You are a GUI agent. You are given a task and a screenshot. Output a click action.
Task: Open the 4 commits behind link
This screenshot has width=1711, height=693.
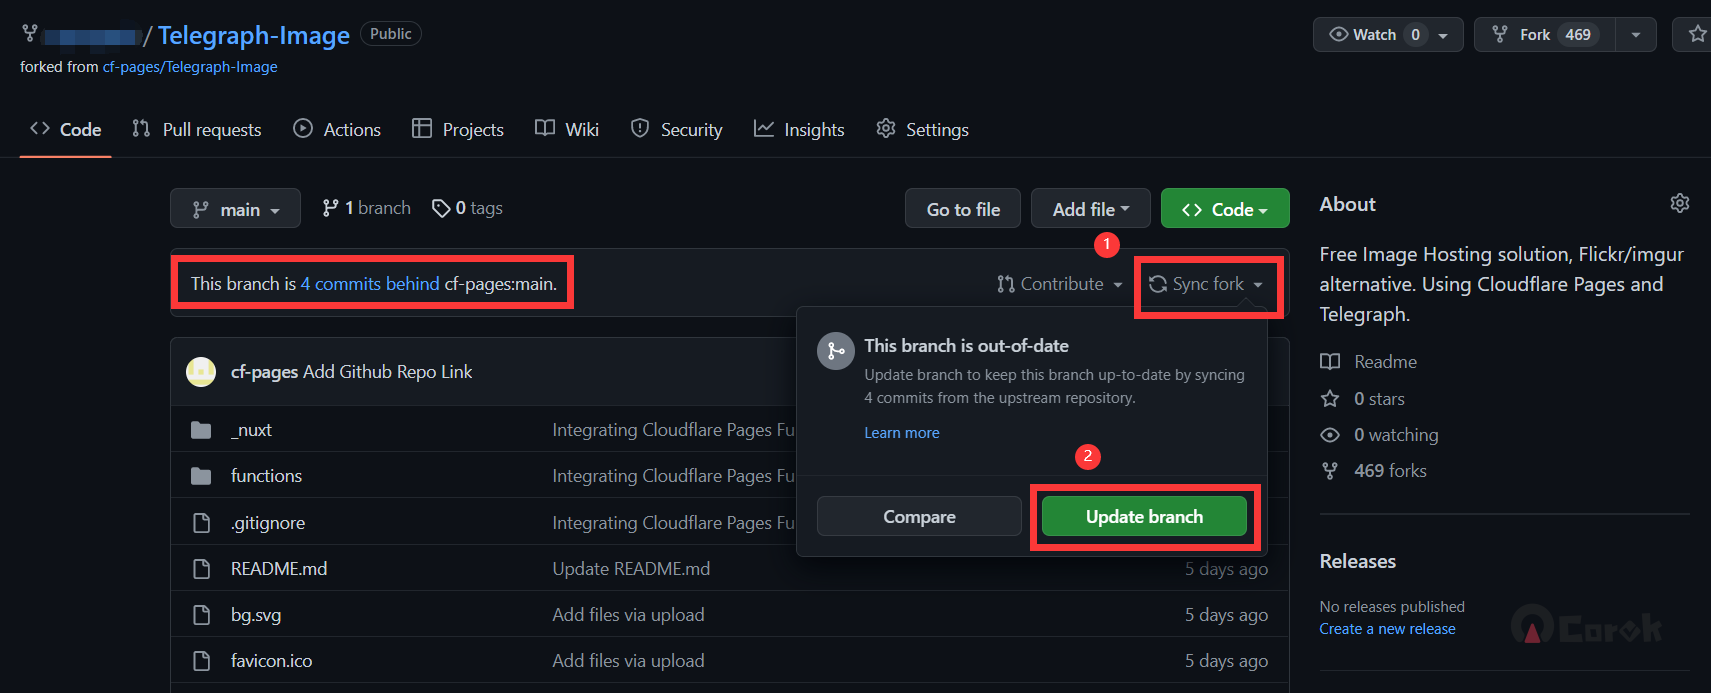pyautogui.click(x=370, y=284)
